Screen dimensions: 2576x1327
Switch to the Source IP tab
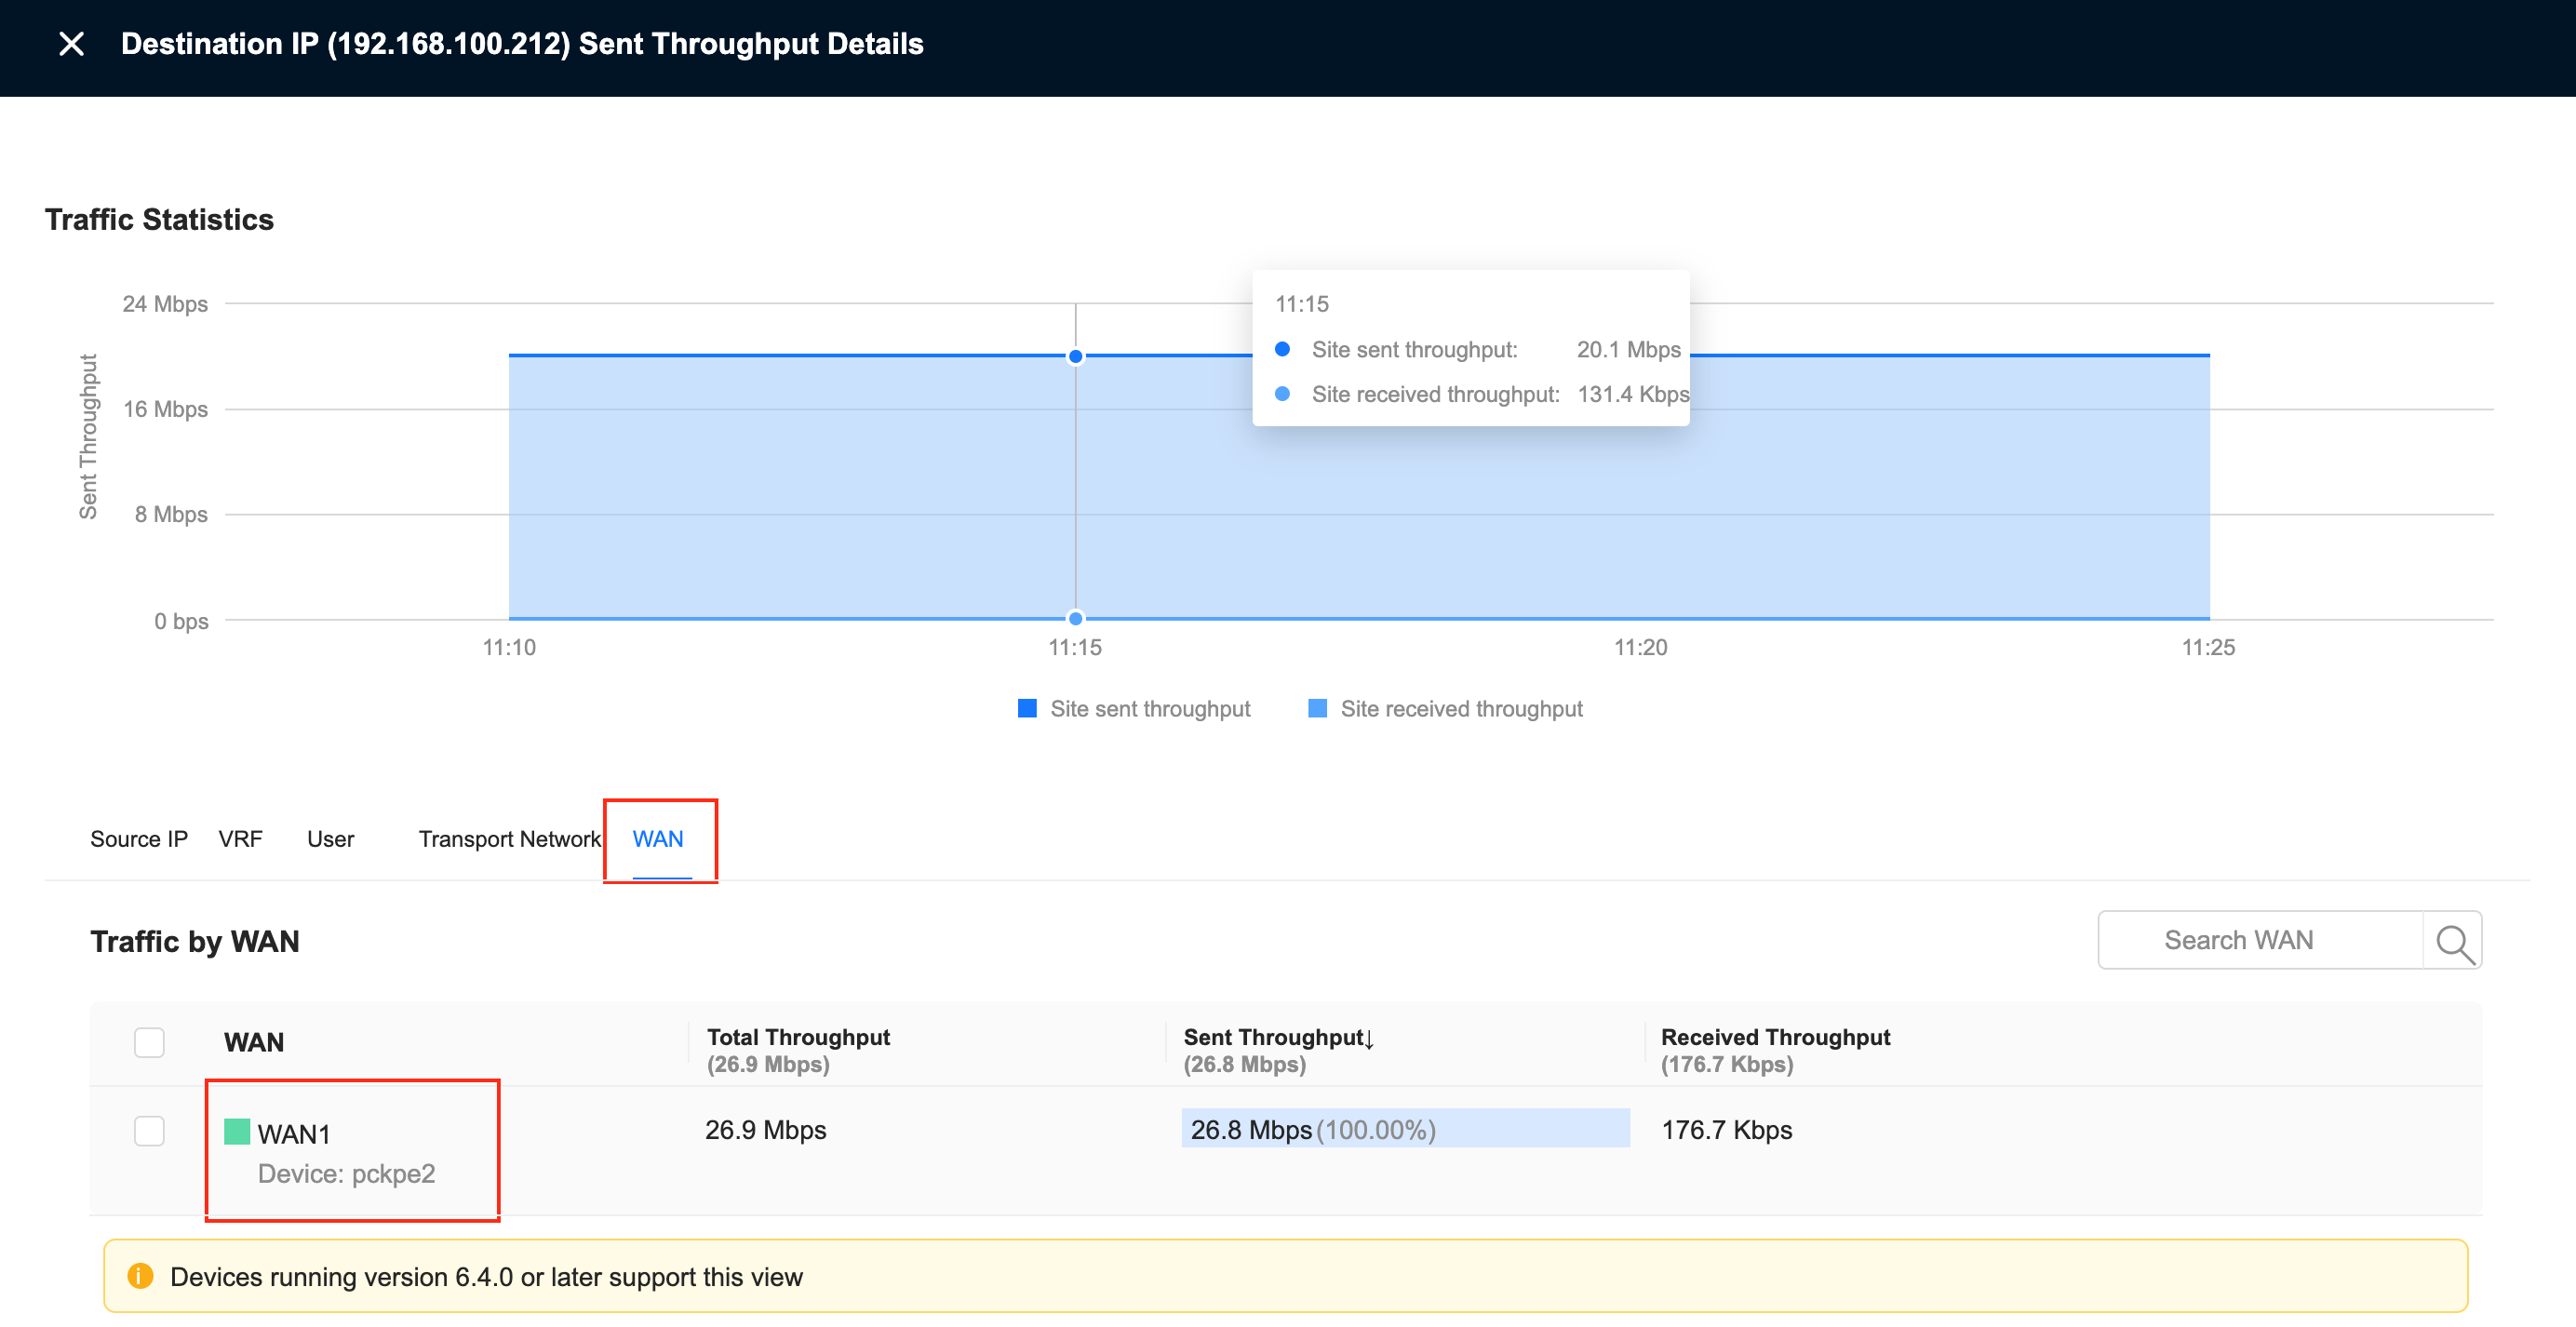point(139,839)
